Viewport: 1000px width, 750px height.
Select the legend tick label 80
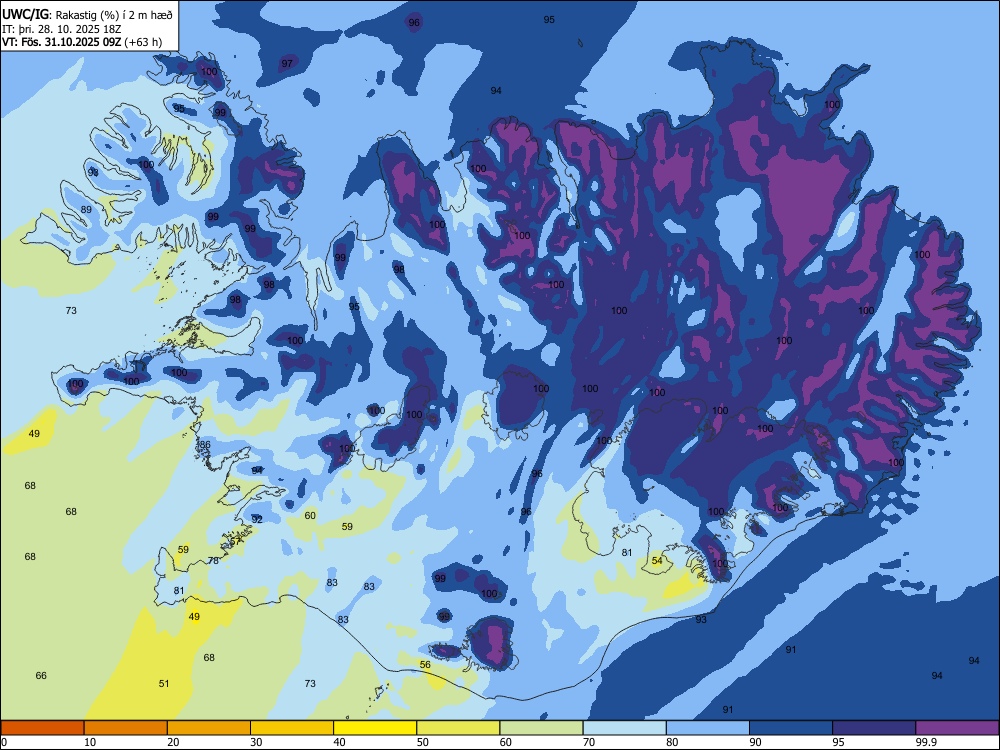[x=672, y=742]
